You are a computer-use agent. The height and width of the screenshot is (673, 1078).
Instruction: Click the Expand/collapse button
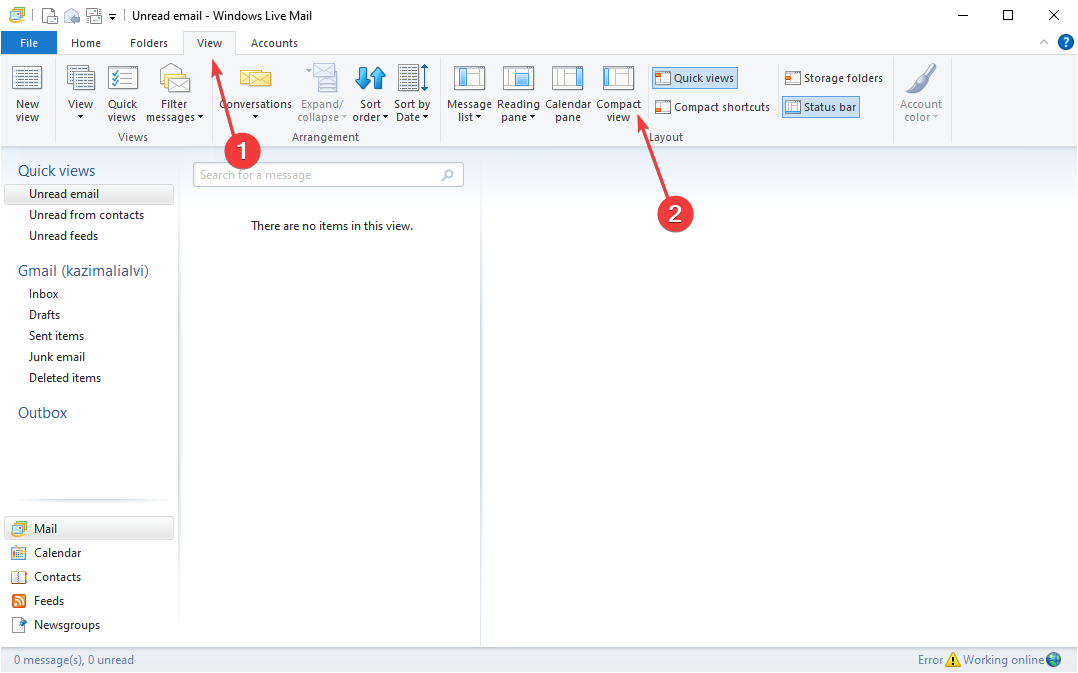(322, 94)
